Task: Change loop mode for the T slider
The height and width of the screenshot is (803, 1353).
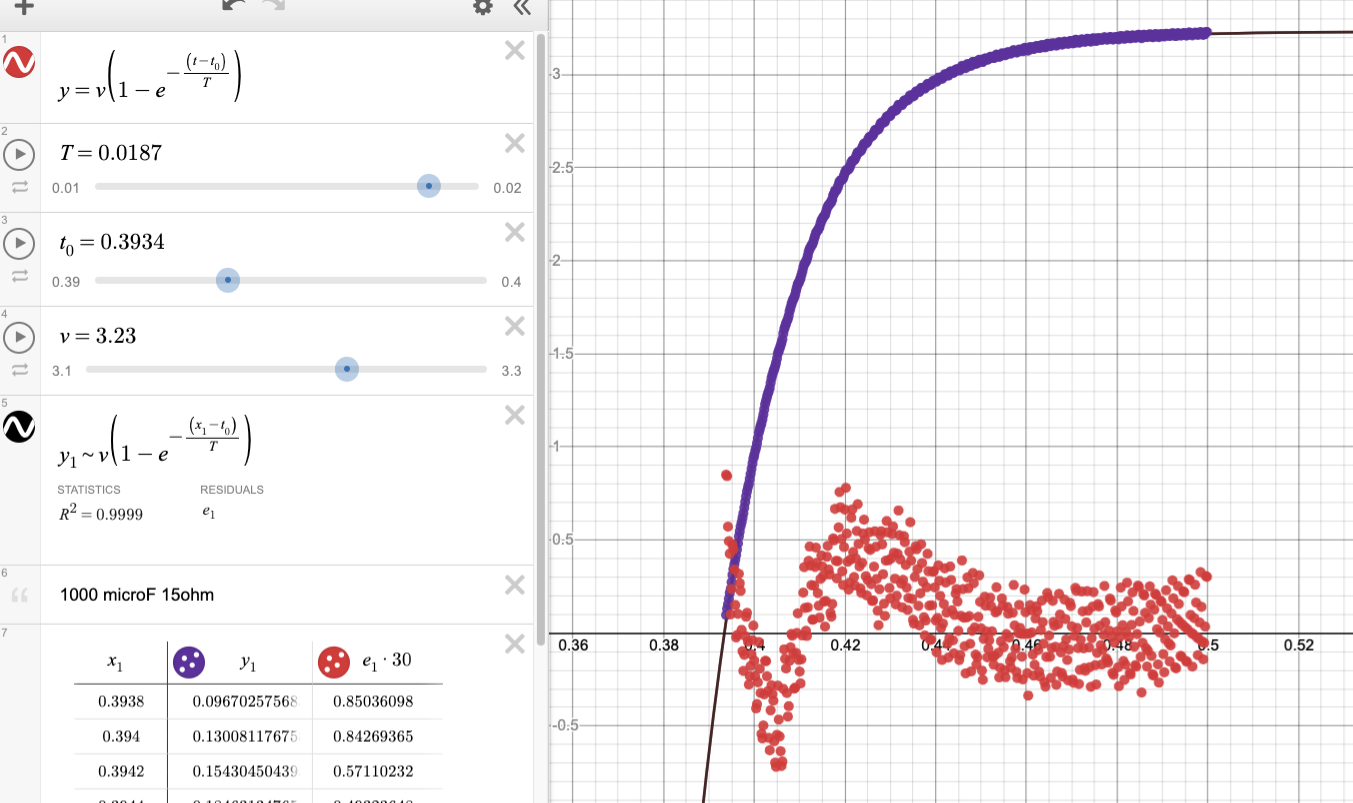Action: (x=19, y=187)
